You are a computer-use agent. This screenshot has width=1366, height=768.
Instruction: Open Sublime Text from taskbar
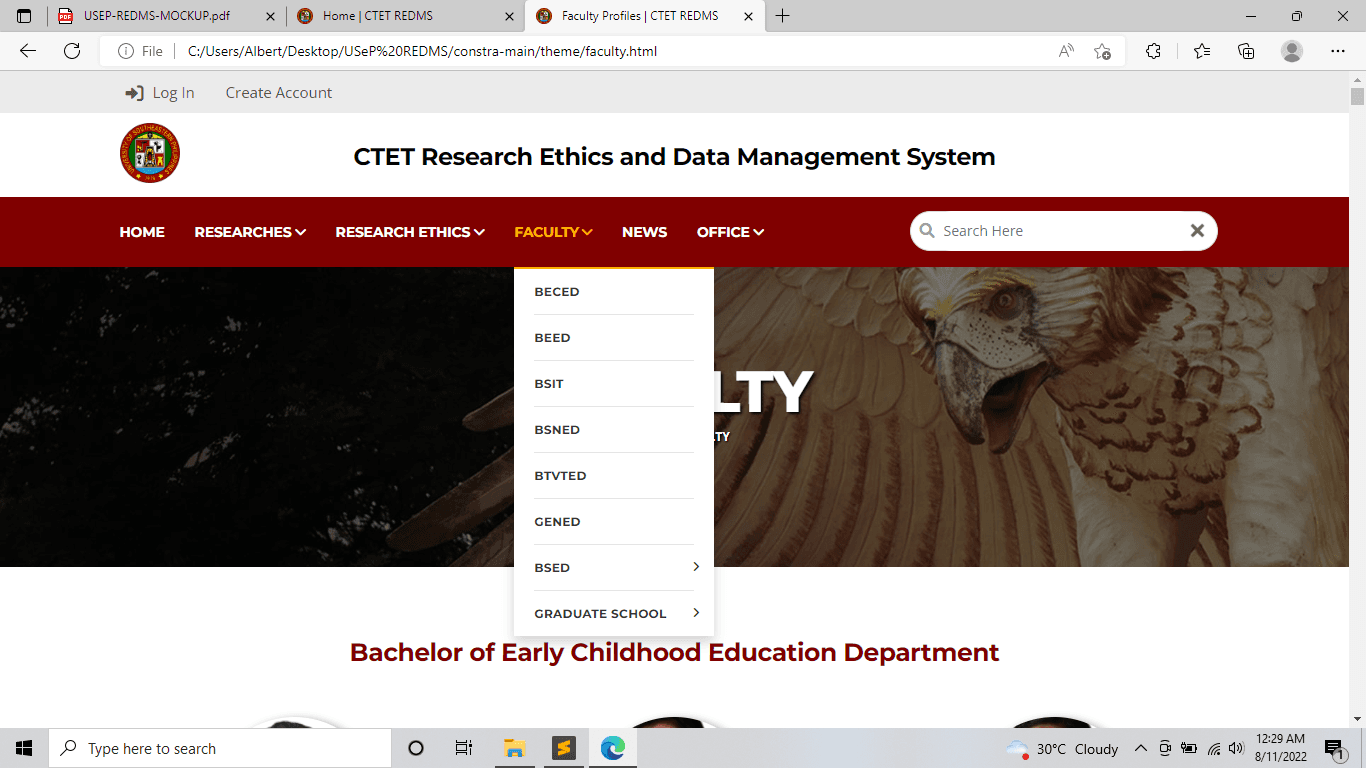pyautogui.click(x=564, y=748)
